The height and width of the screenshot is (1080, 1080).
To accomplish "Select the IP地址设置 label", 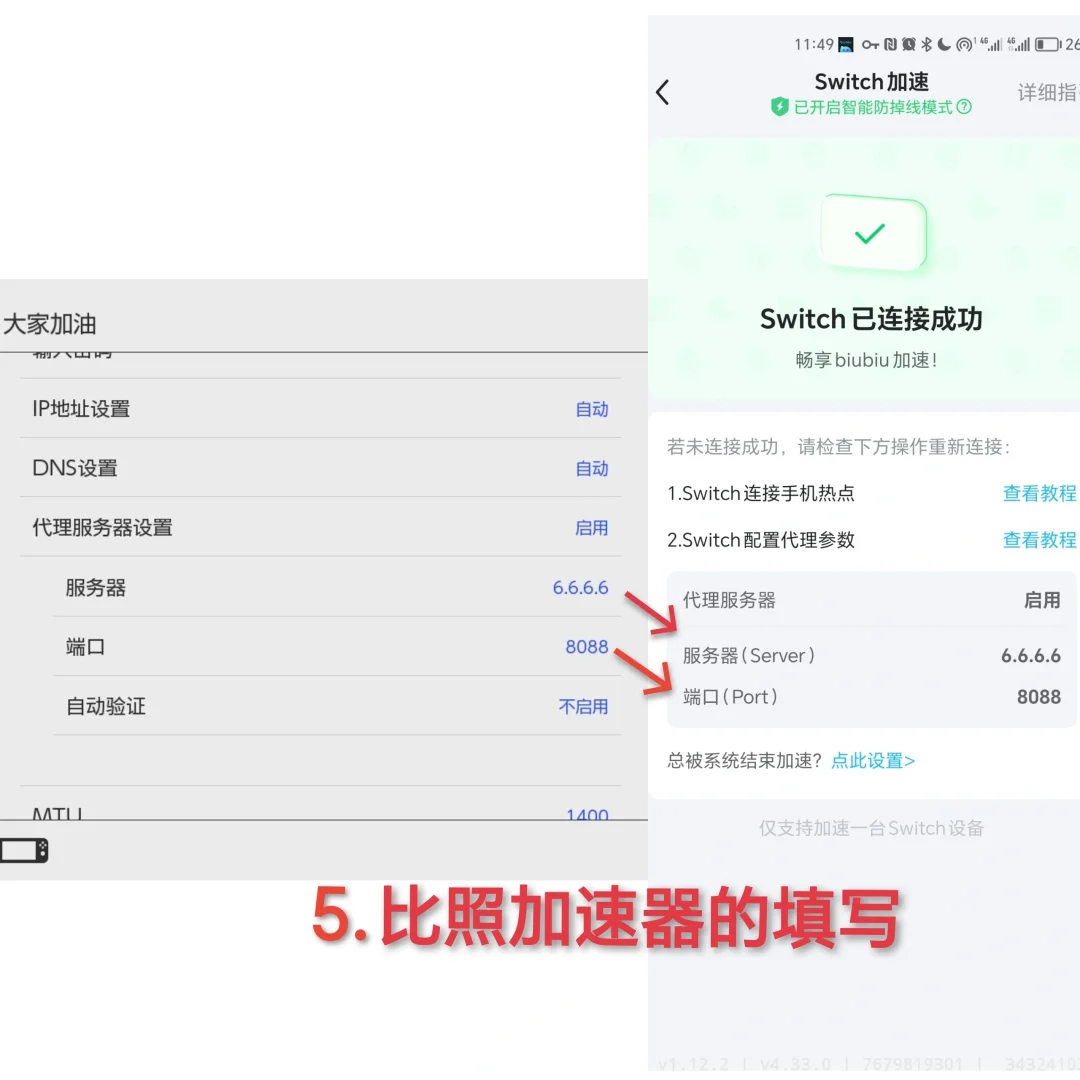I will pos(81,408).
